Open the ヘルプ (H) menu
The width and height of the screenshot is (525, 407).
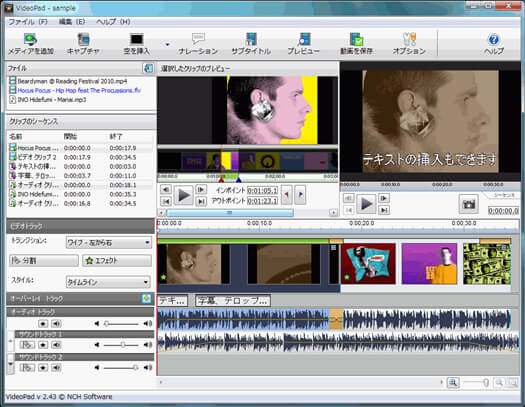pos(113,22)
